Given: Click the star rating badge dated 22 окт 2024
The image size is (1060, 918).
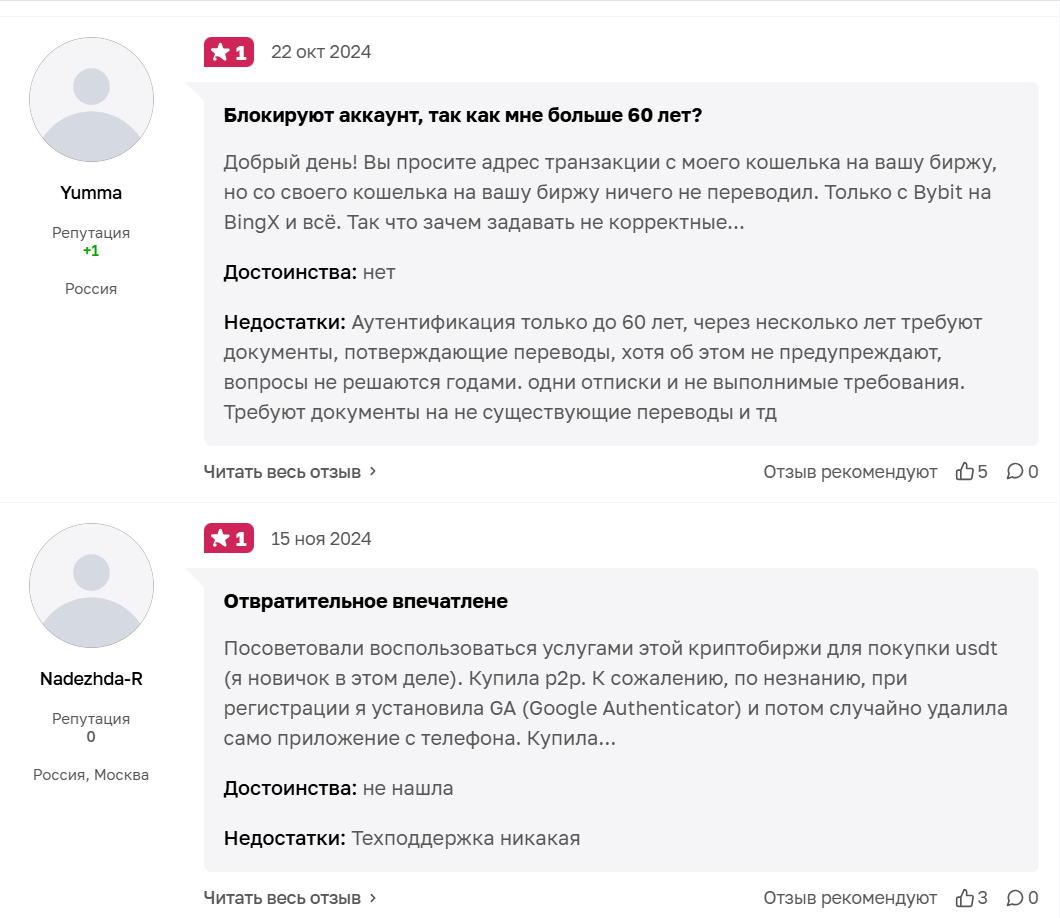Looking at the screenshot, I should click(228, 51).
